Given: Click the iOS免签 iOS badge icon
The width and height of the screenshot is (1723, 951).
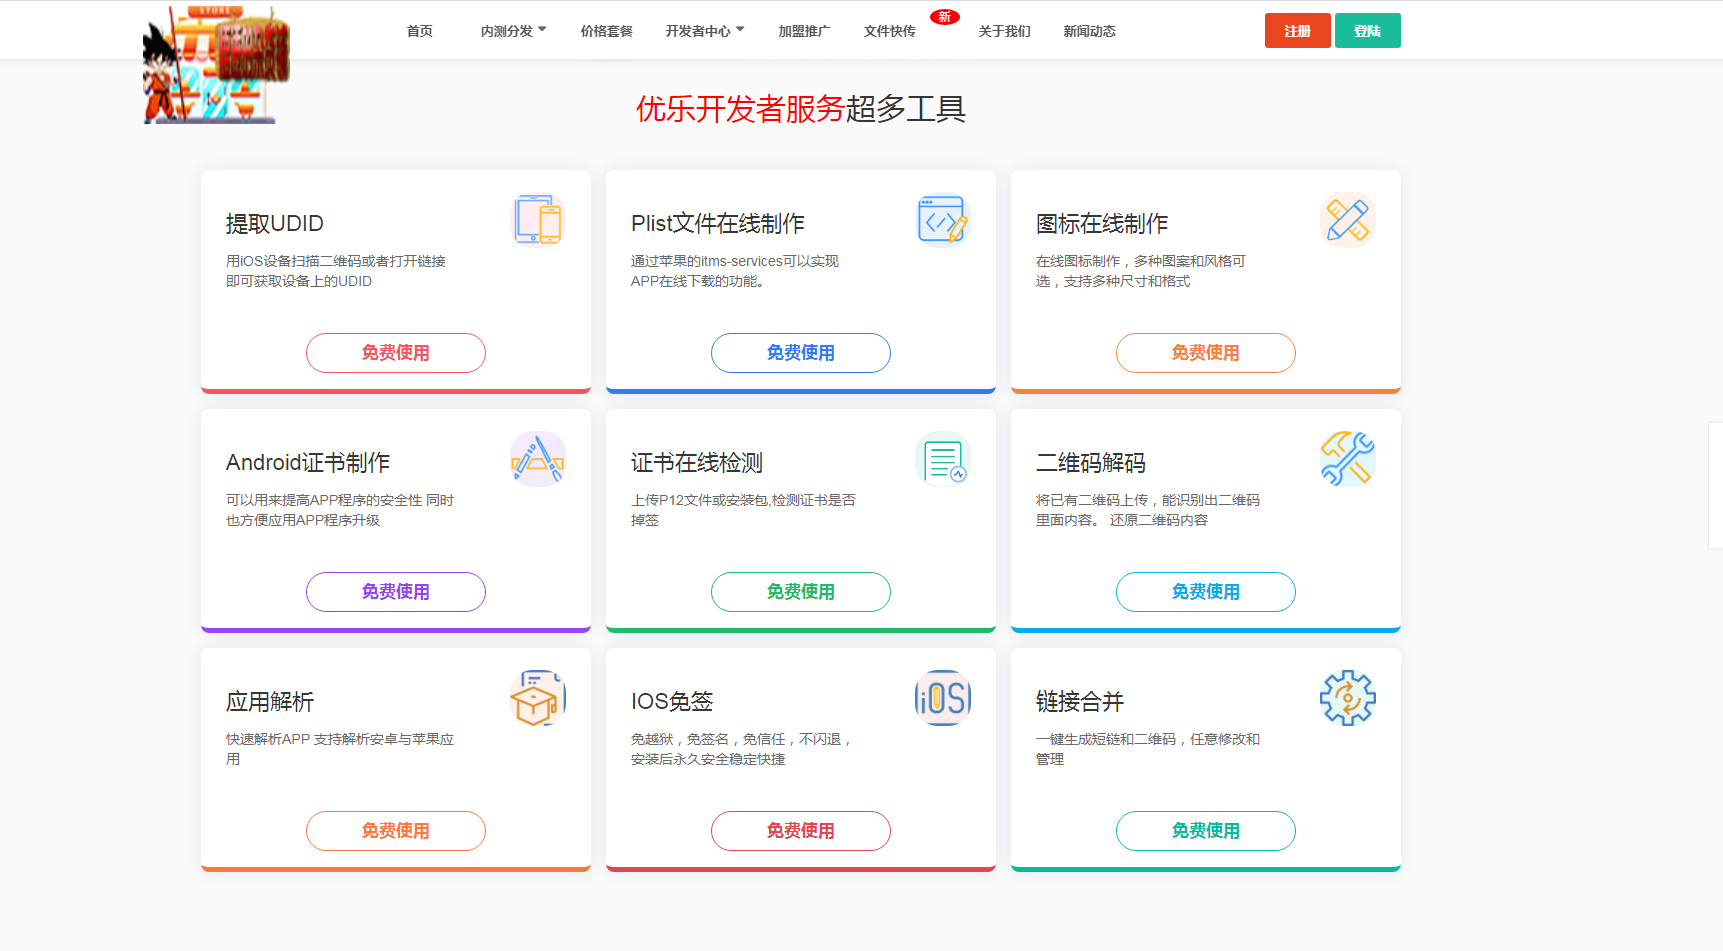Looking at the screenshot, I should point(943,698).
